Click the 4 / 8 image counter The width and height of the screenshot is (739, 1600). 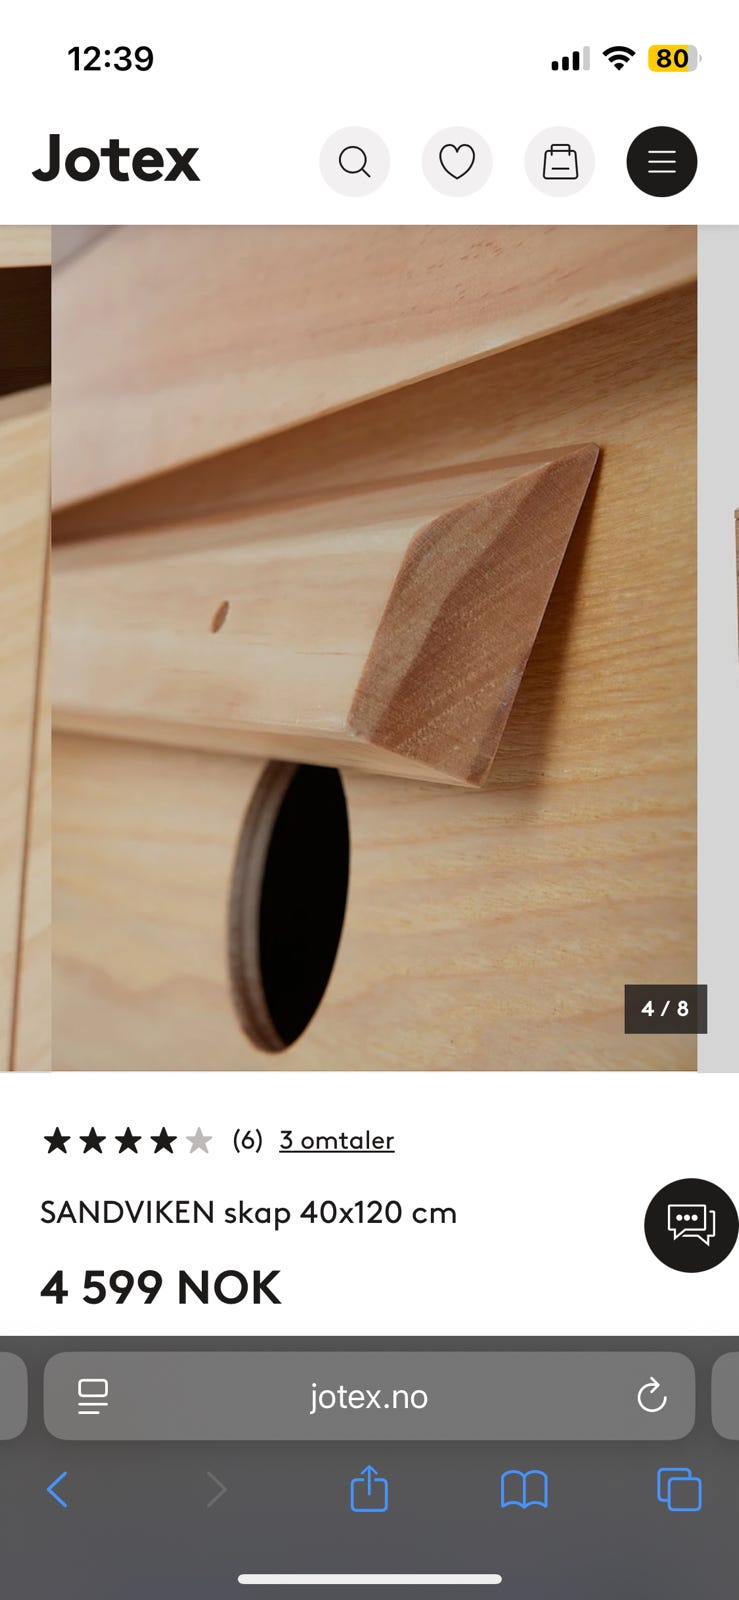point(666,1009)
